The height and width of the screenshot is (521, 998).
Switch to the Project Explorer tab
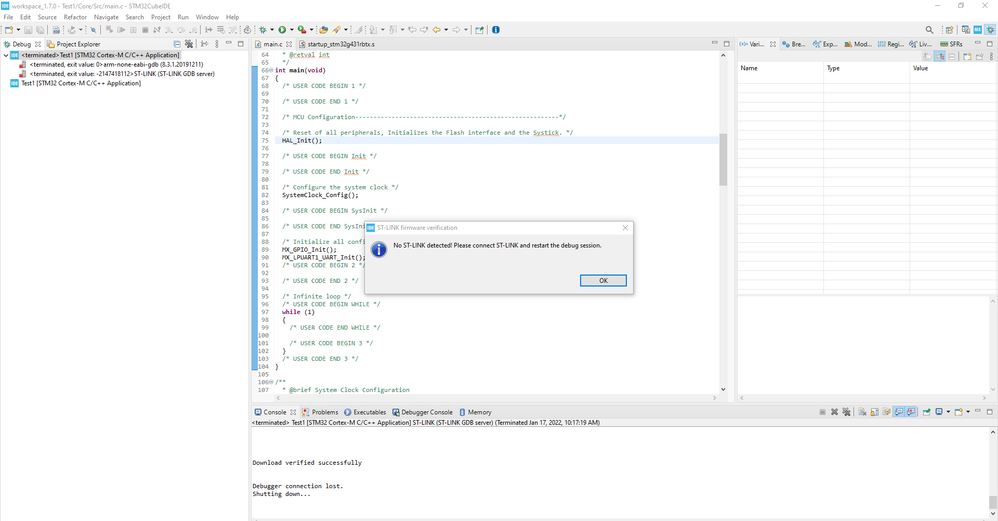click(73, 44)
